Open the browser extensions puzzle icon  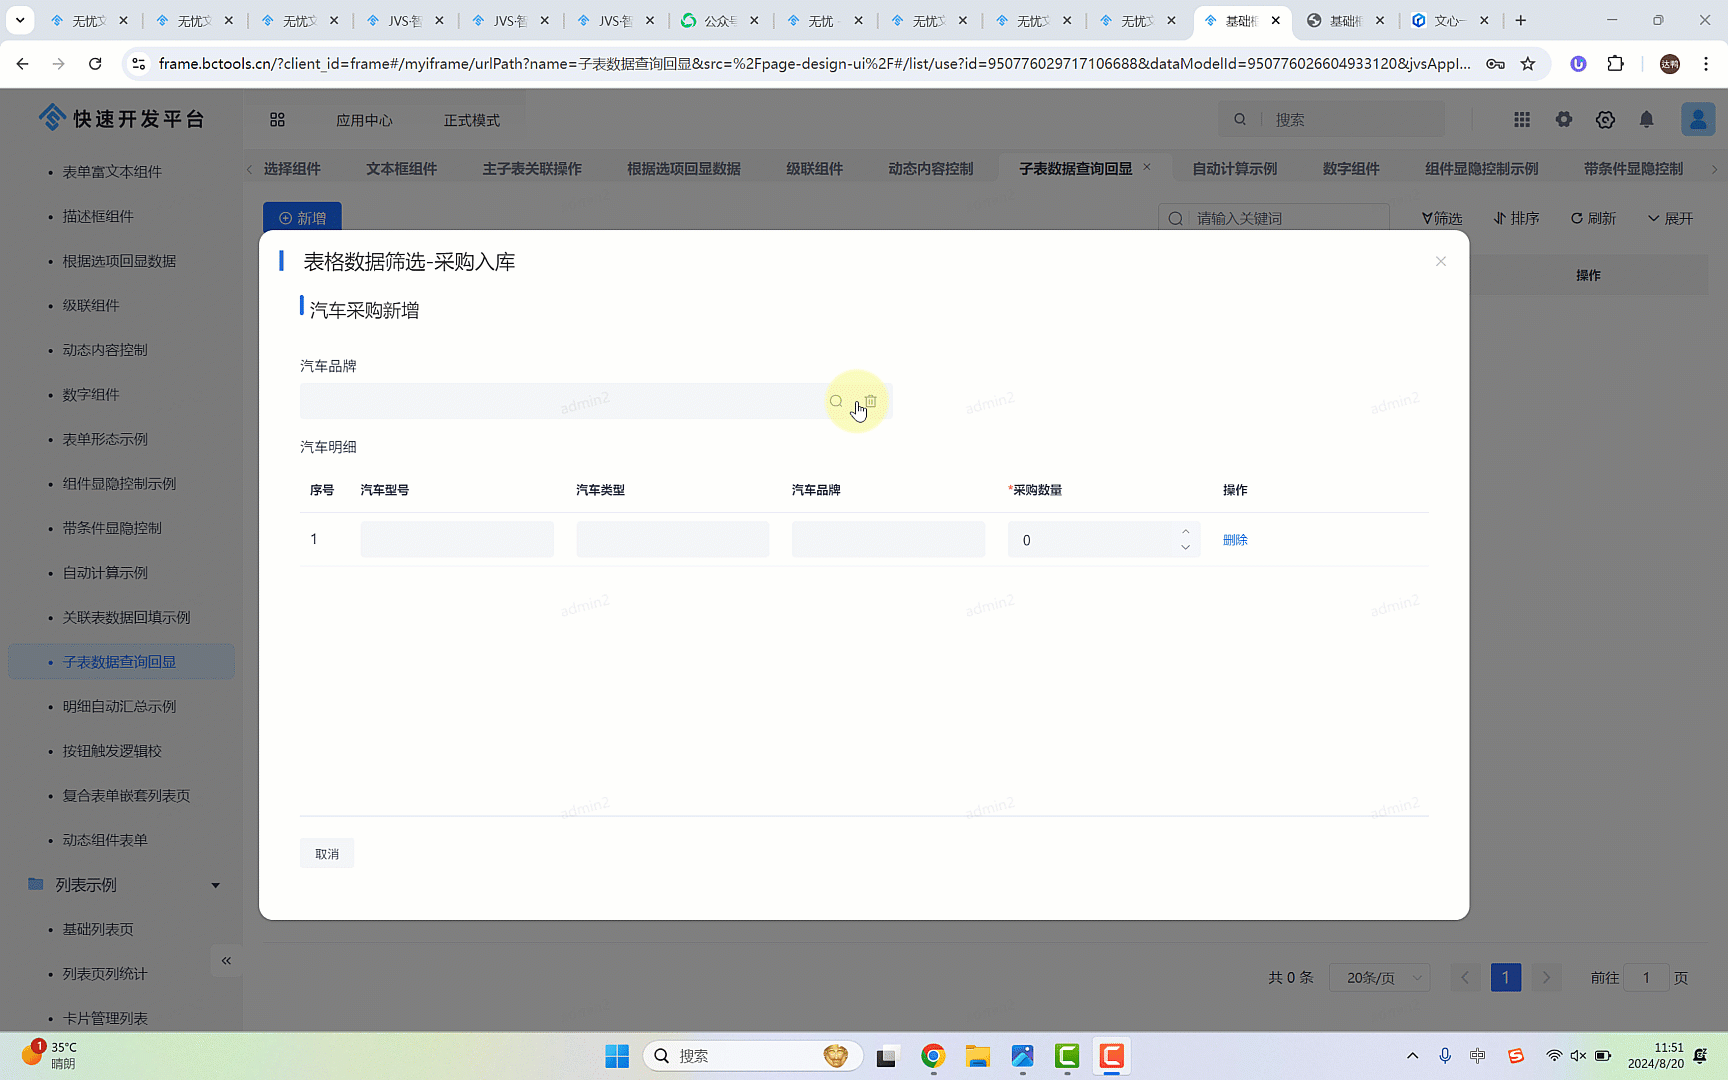pos(1615,64)
